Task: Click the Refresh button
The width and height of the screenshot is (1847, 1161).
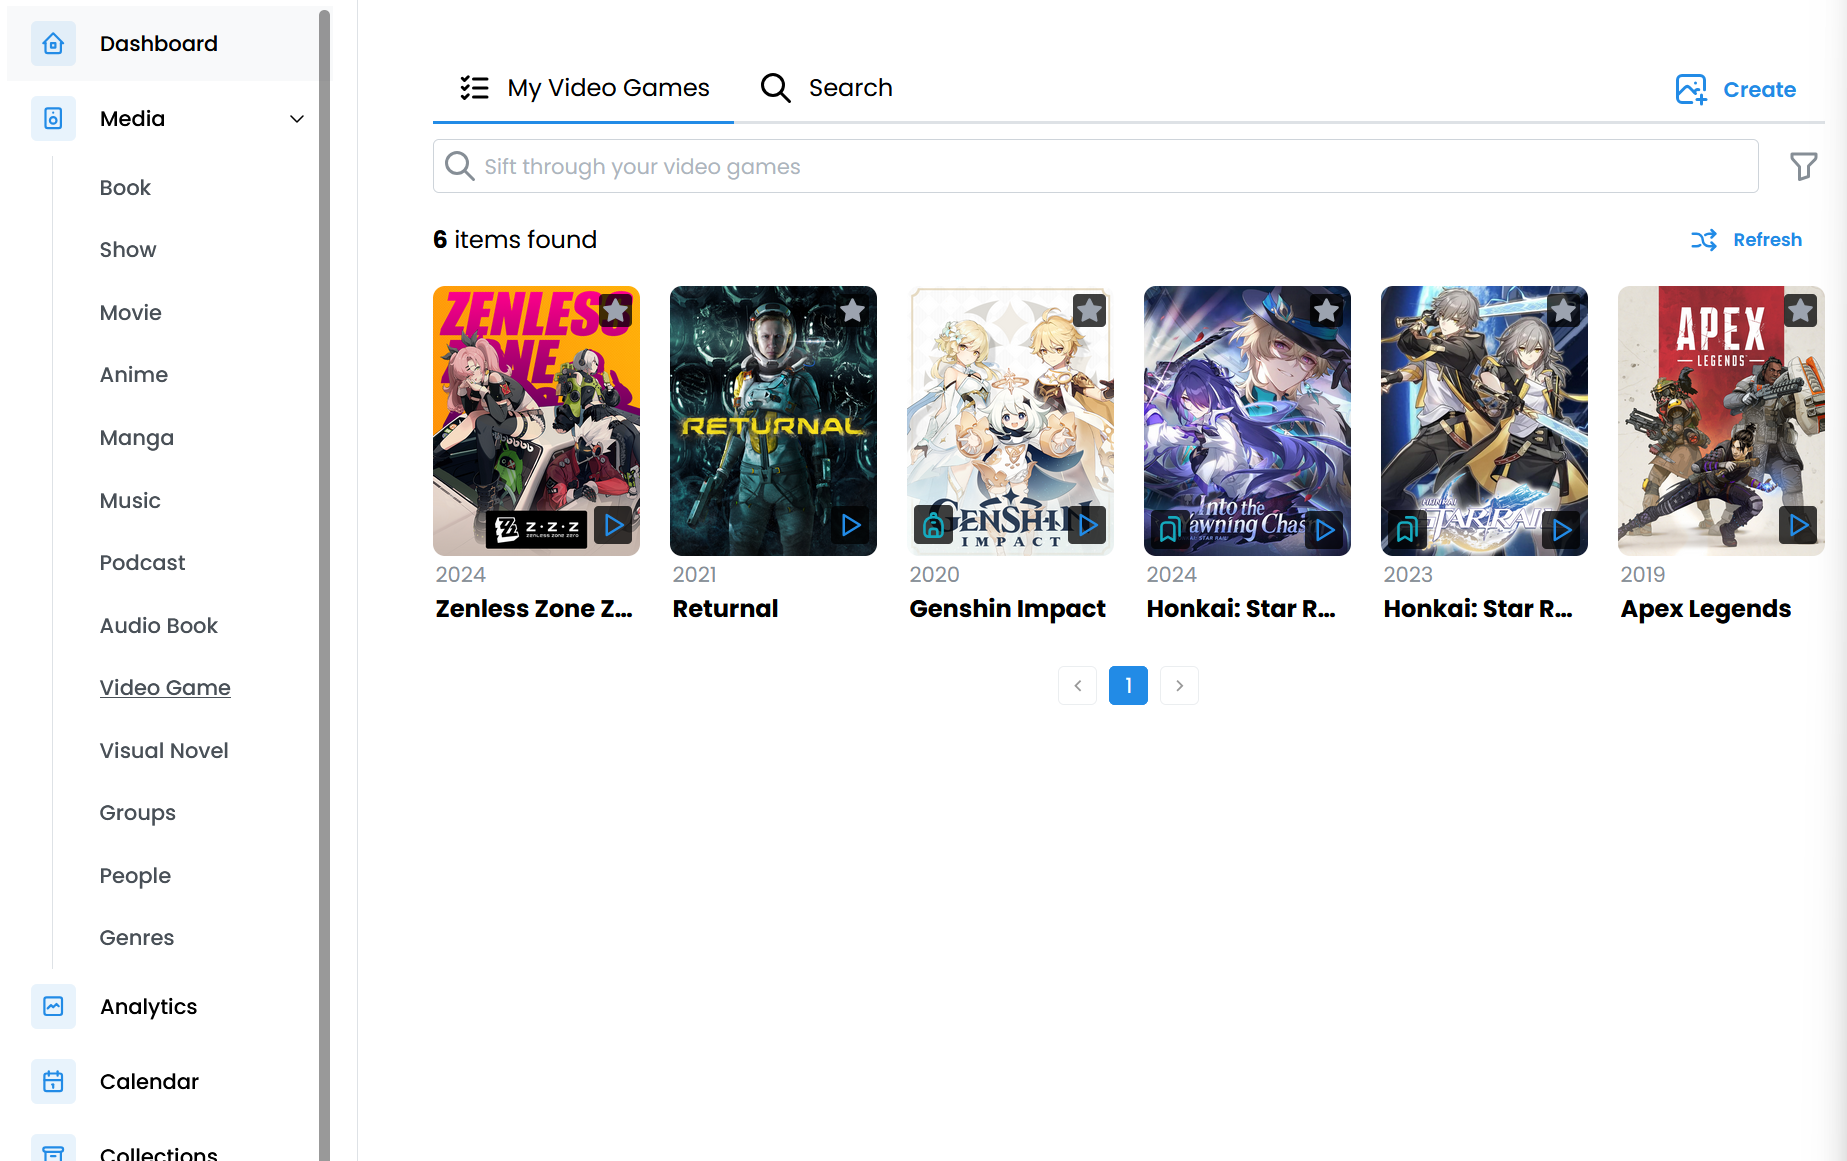Action: tap(1747, 240)
